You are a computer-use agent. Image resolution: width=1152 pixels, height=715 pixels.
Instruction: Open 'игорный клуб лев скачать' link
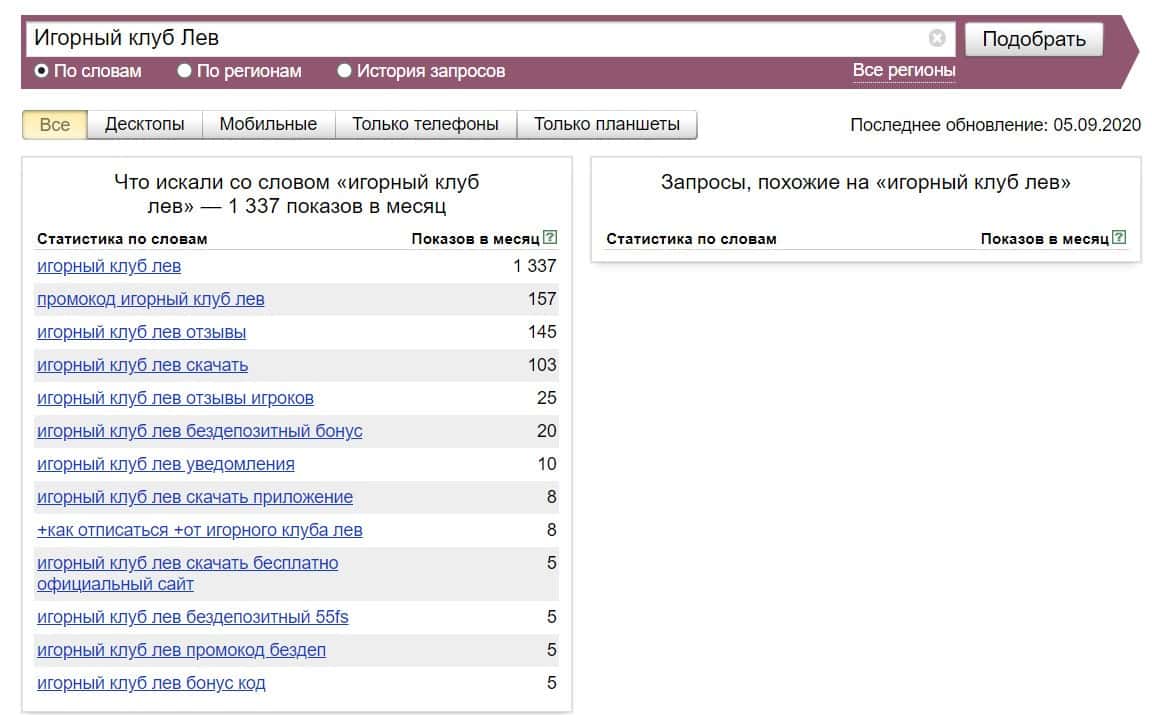142,365
